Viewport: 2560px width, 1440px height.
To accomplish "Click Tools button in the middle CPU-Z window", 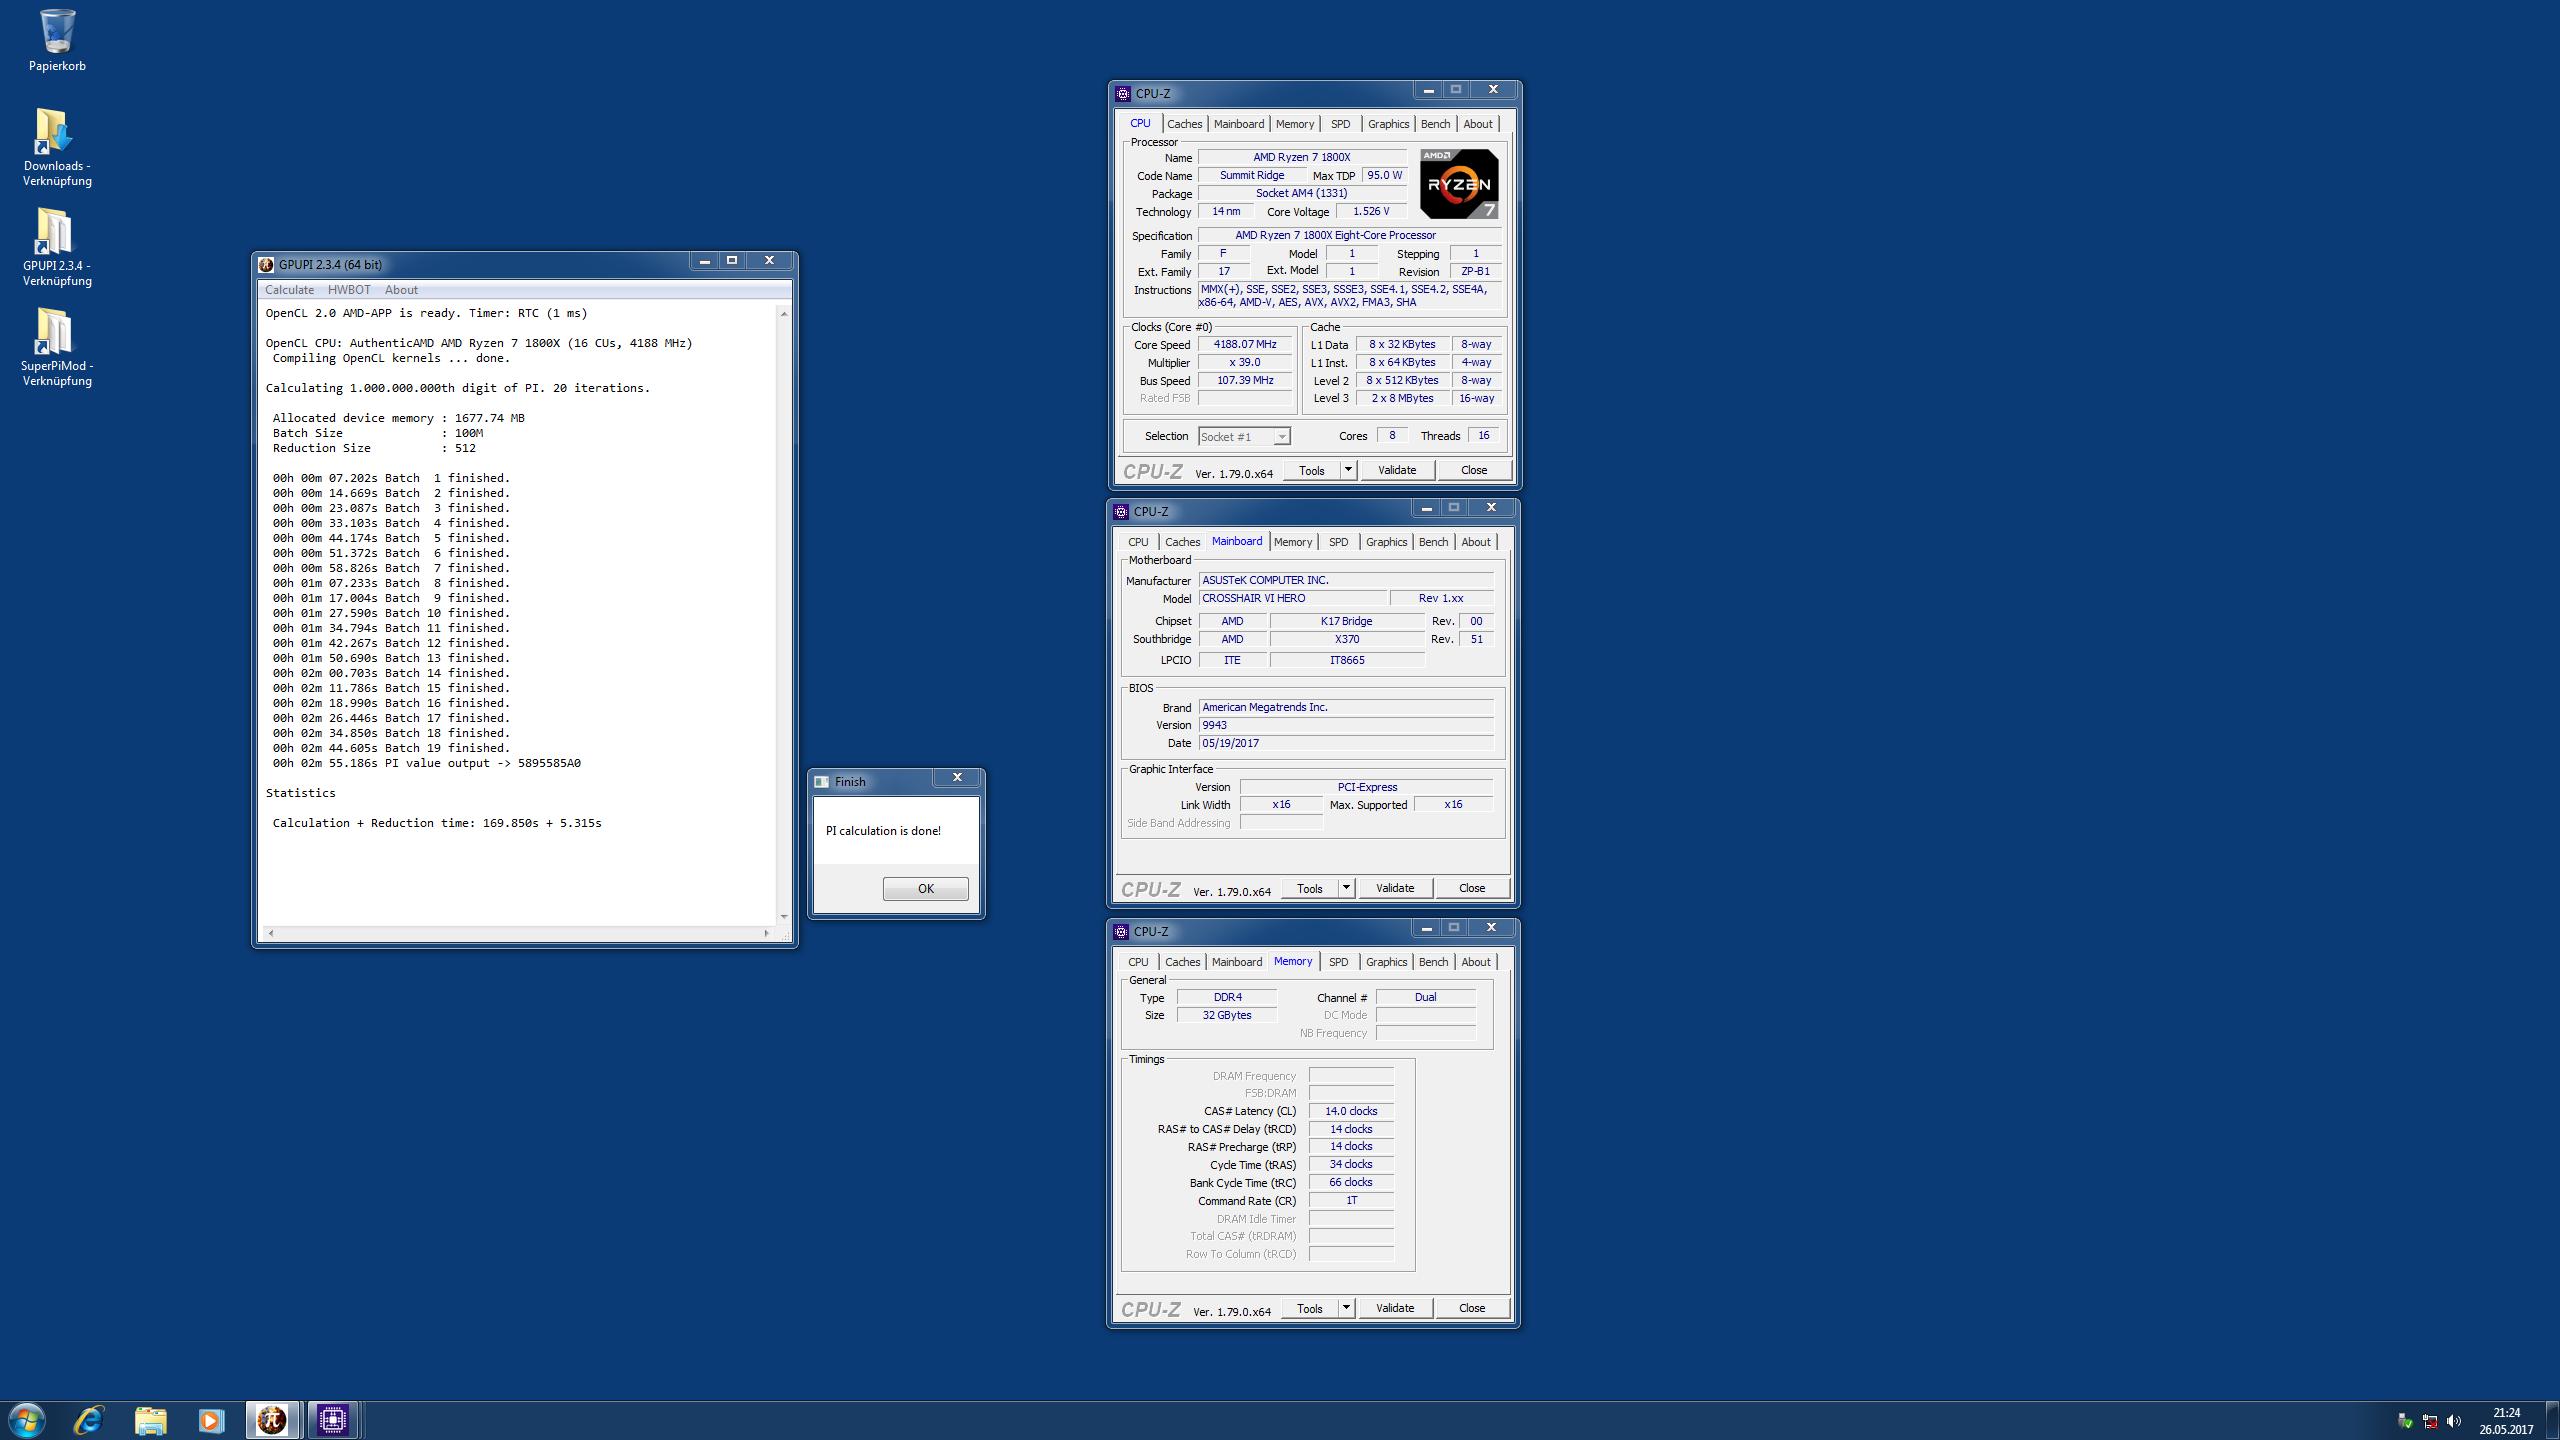I will click(1309, 888).
